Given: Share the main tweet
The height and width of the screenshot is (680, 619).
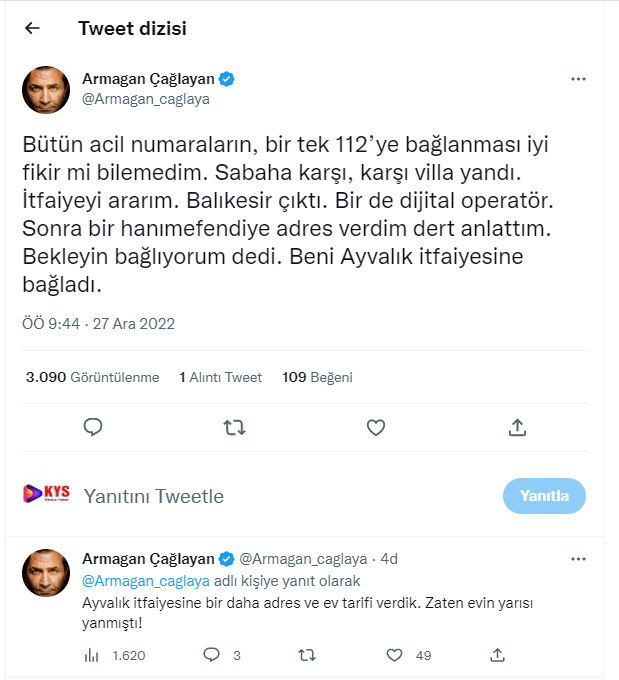Looking at the screenshot, I should (517, 428).
